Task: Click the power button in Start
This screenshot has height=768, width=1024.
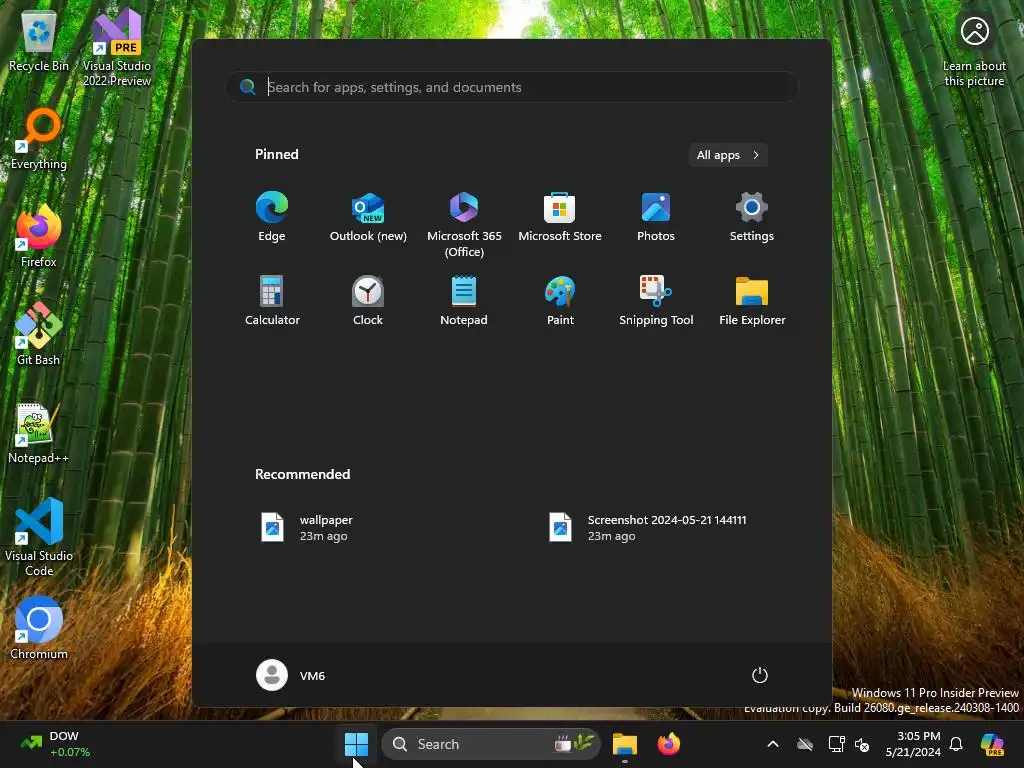Action: (760, 675)
